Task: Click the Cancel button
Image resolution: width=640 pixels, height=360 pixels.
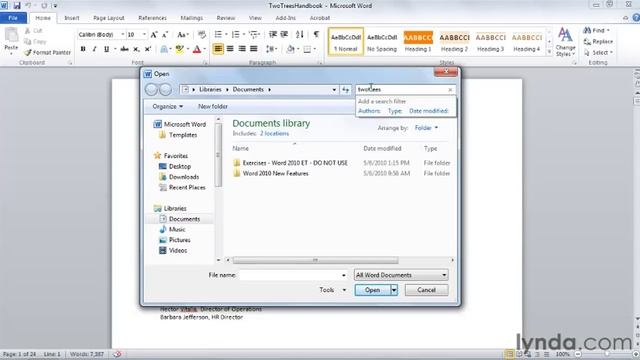Action: click(427, 290)
